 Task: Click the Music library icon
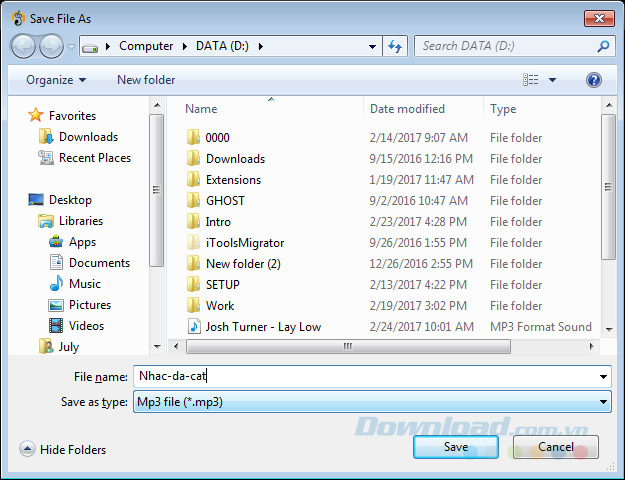coord(58,284)
